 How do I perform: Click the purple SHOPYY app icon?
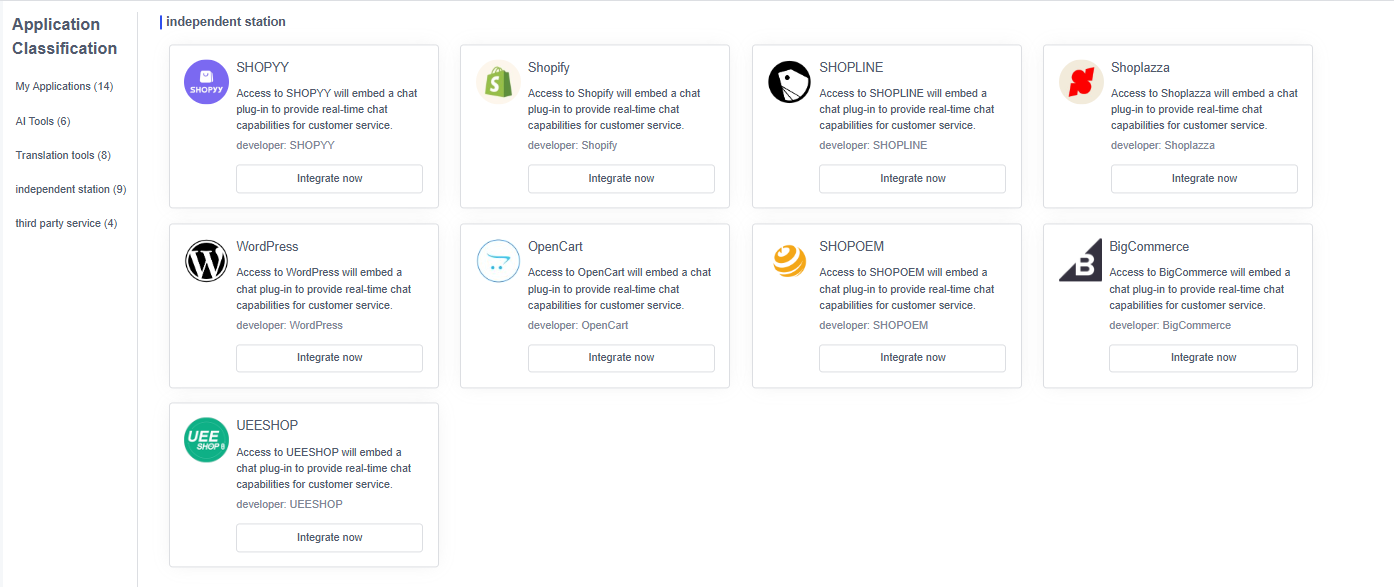(206, 82)
